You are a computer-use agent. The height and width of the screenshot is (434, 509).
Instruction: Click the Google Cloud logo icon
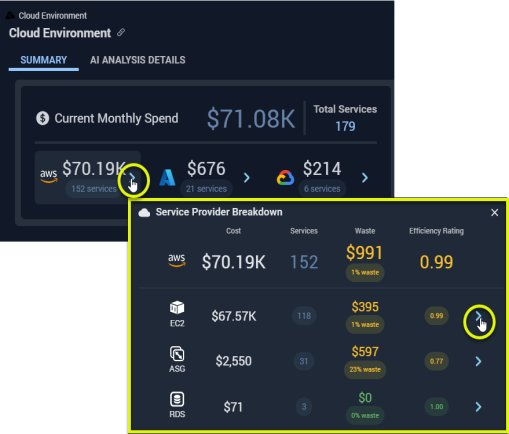click(x=285, y=178)
